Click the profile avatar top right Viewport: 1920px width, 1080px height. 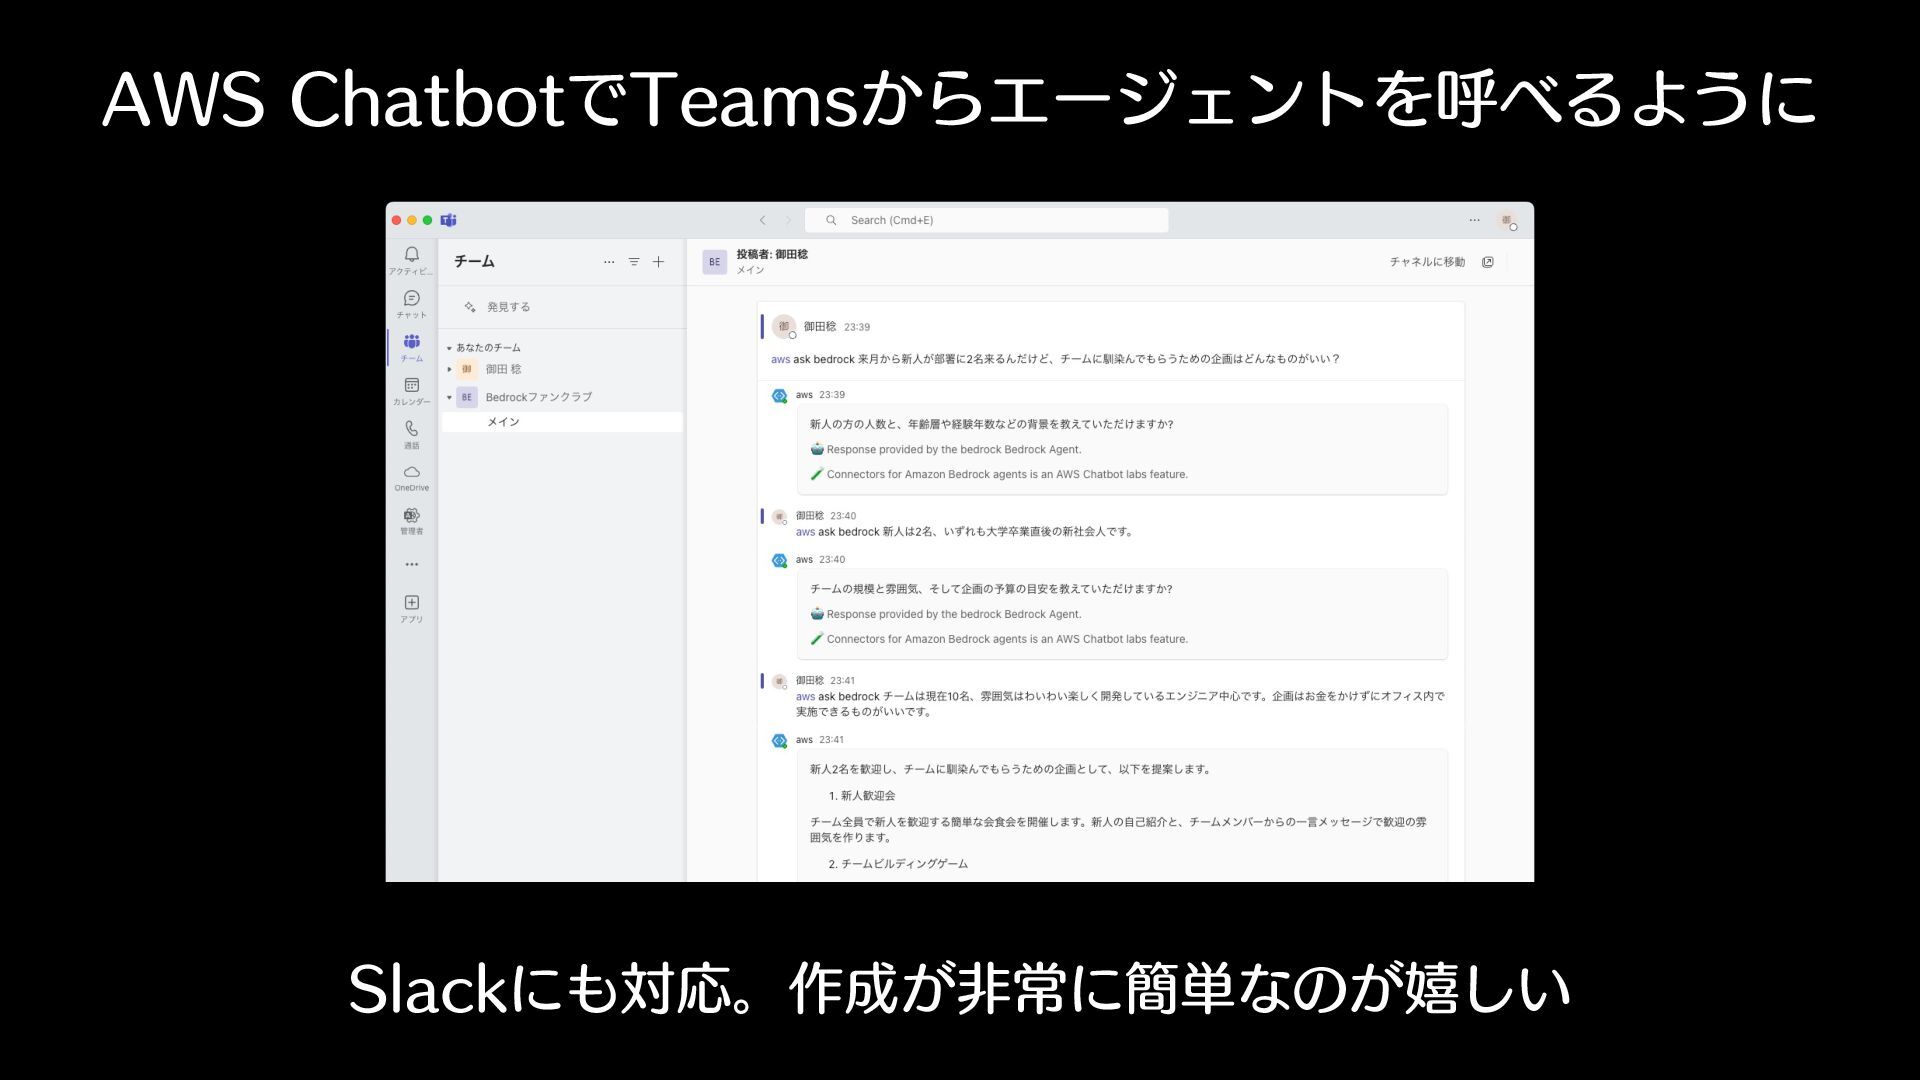[1506, 221]
